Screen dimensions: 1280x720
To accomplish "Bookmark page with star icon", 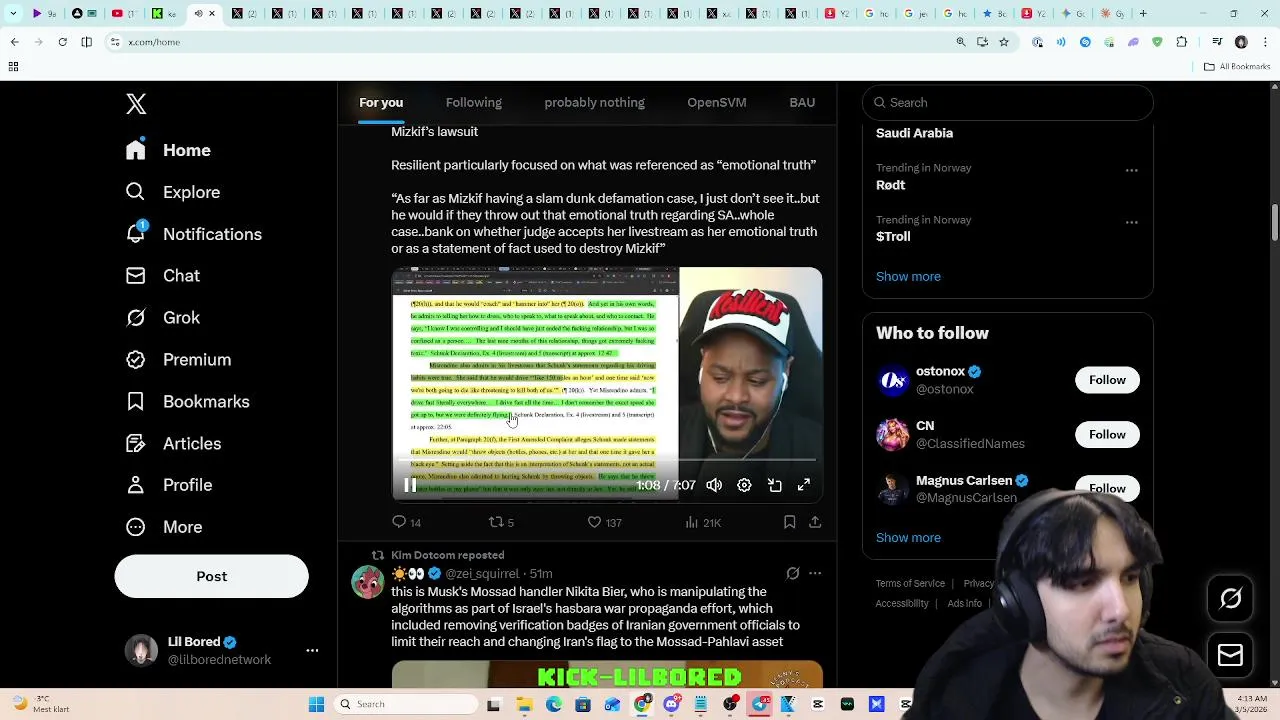I will 1004,42.
